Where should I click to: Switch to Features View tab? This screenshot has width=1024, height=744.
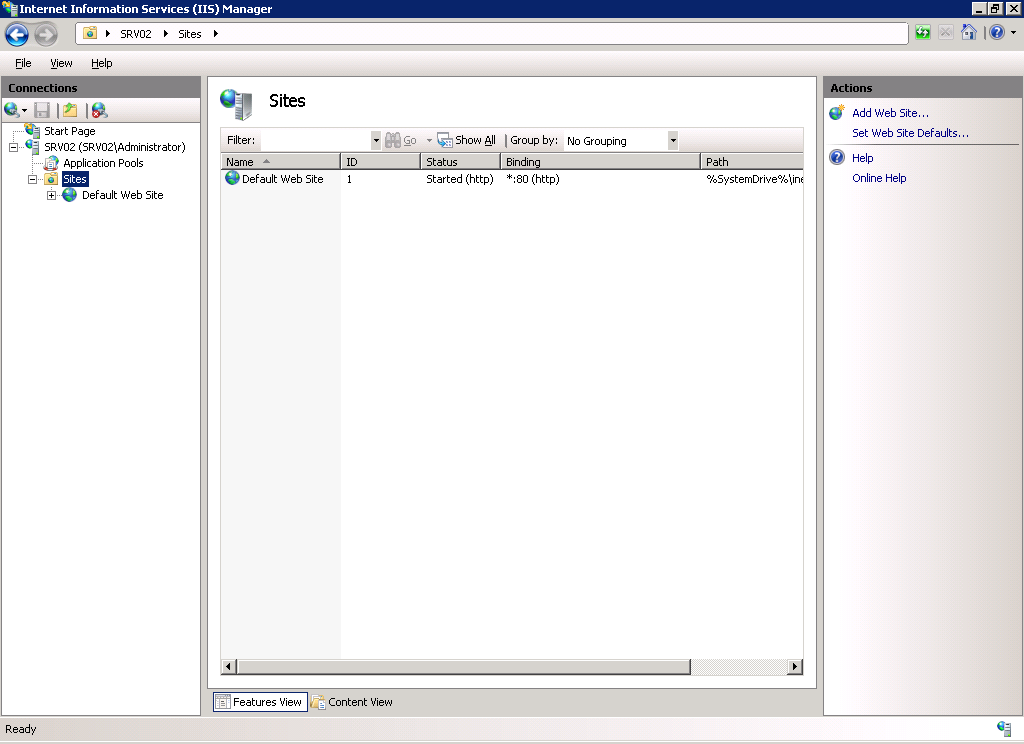(x=260, y=702)
